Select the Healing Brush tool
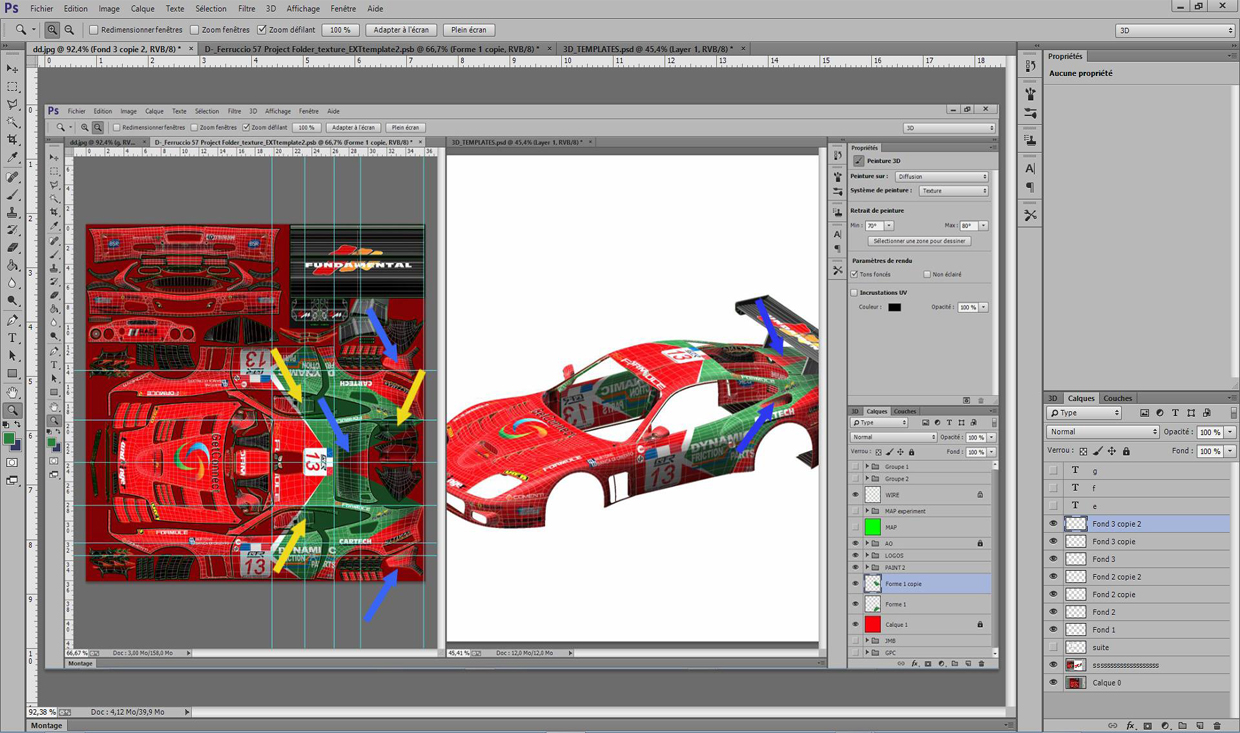1240x733 pixels. point(13,178)
